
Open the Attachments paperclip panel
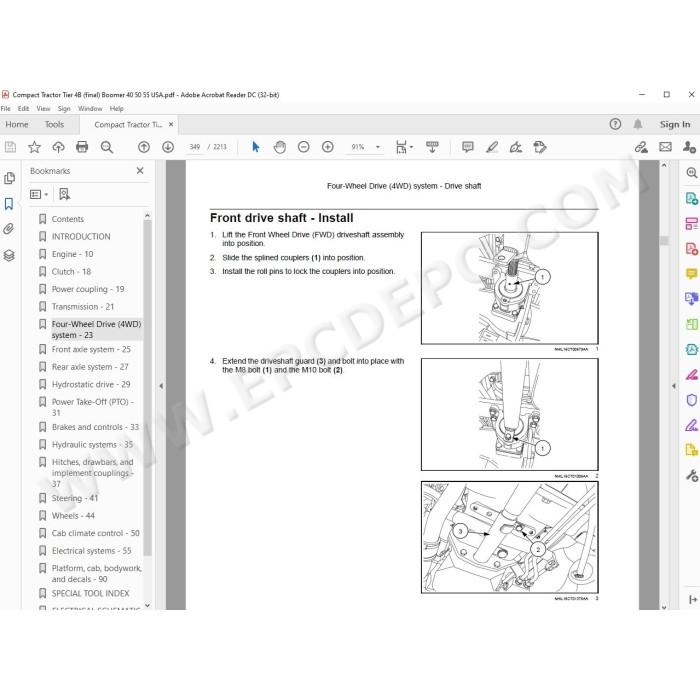point(9,229)
